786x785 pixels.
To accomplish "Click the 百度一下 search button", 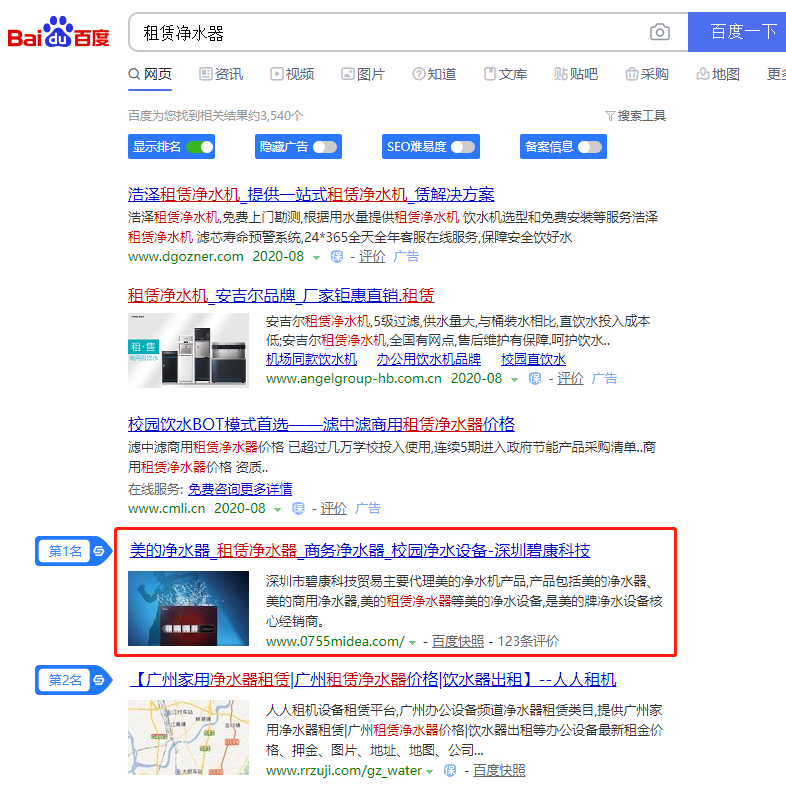I will 737,32.
